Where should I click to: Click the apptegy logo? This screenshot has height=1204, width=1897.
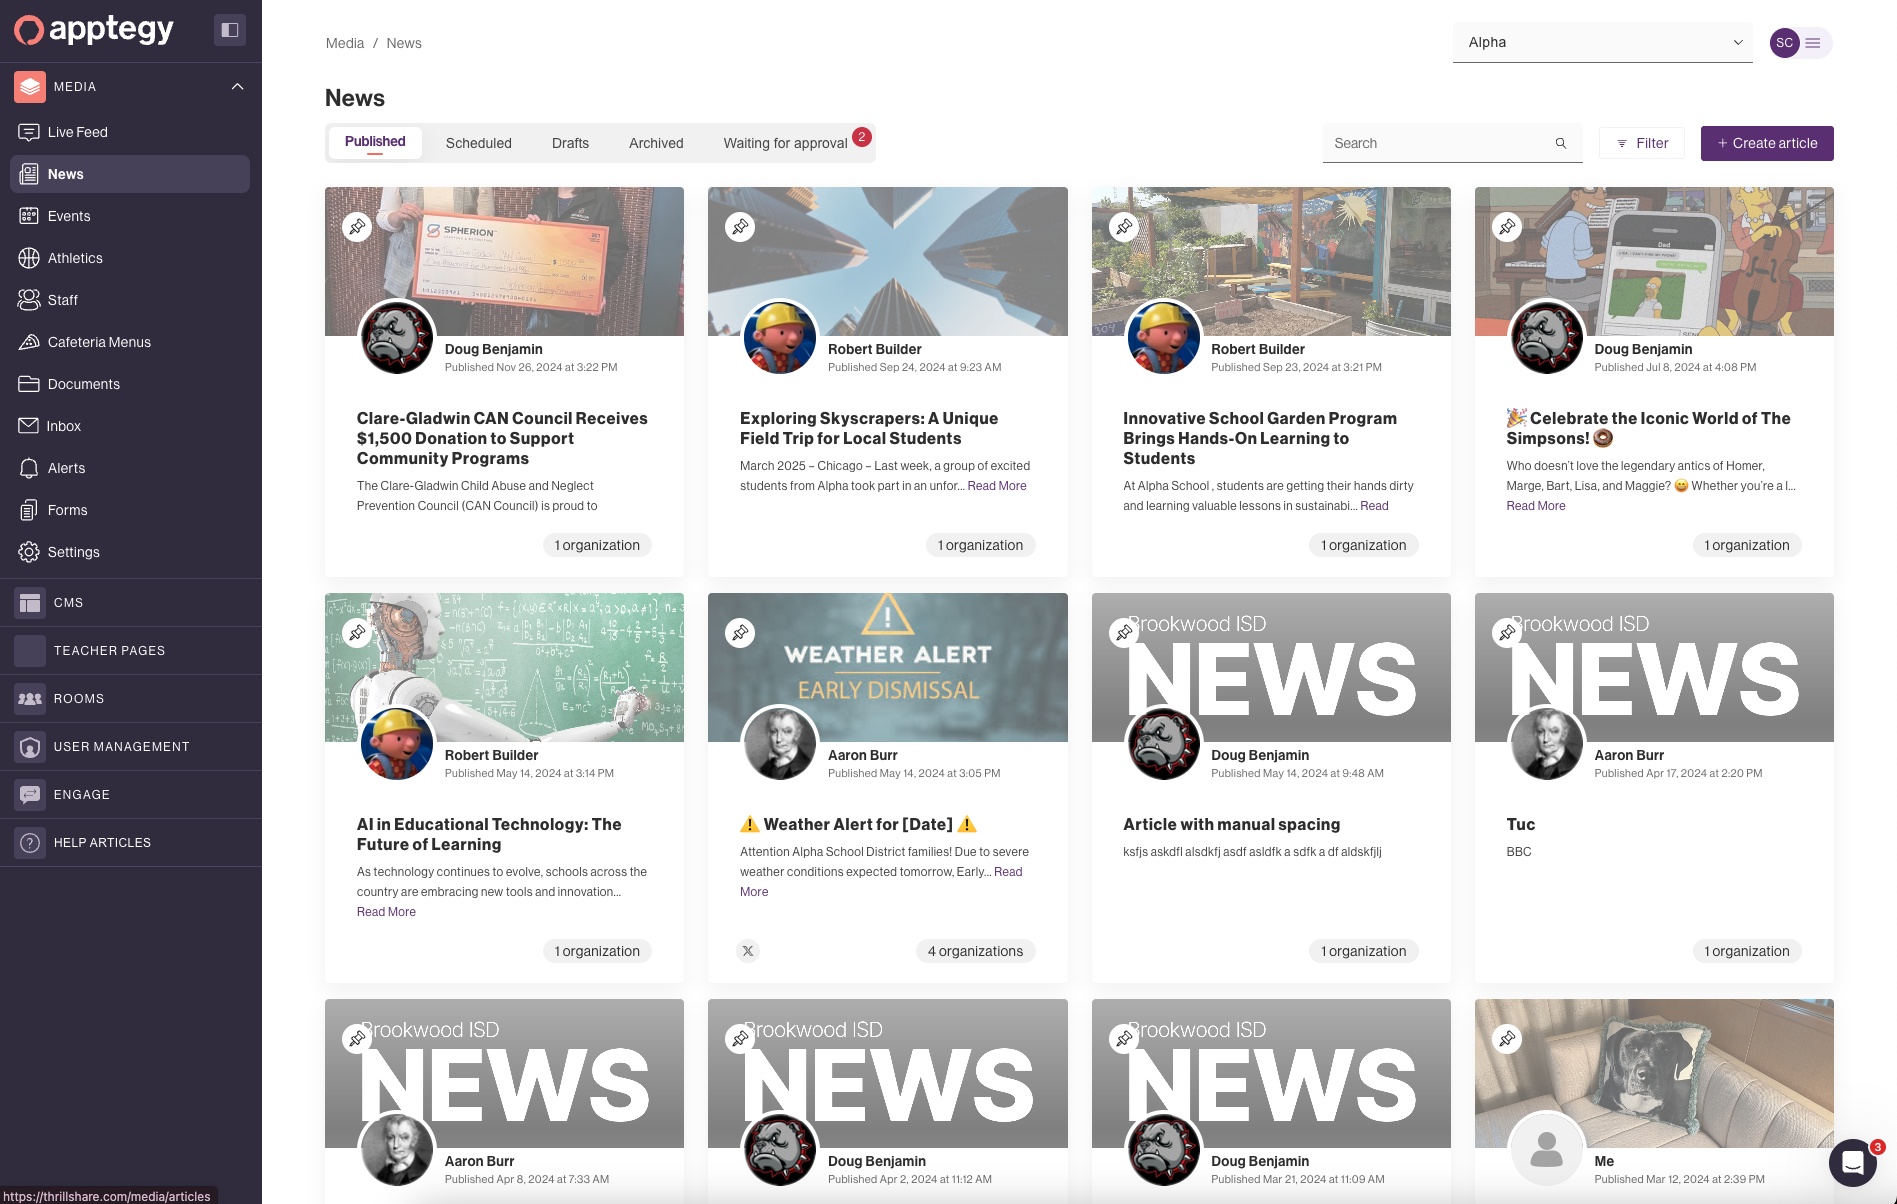click(x=94, y=30)
